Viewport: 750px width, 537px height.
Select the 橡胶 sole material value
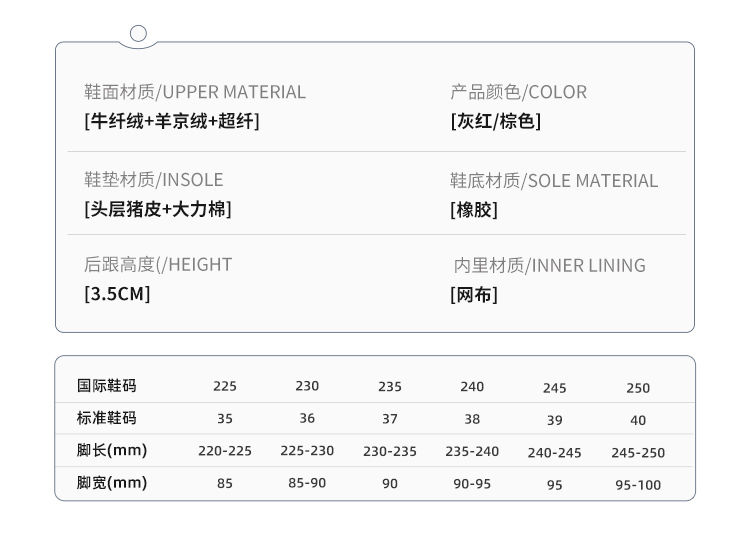coord(474,210)
